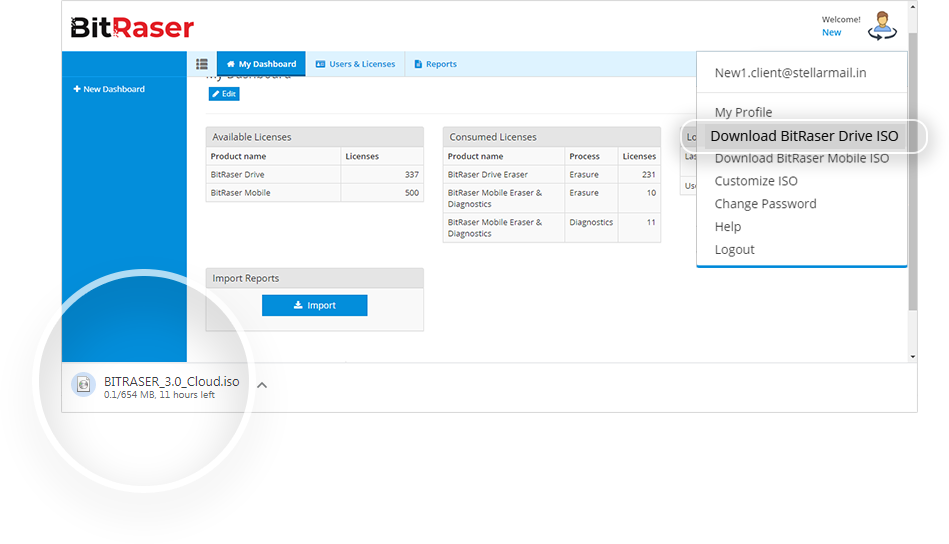The height and width of the screenshot is (544, 949).
Task: Open Help from the user menu
Action: click(727, 227)
